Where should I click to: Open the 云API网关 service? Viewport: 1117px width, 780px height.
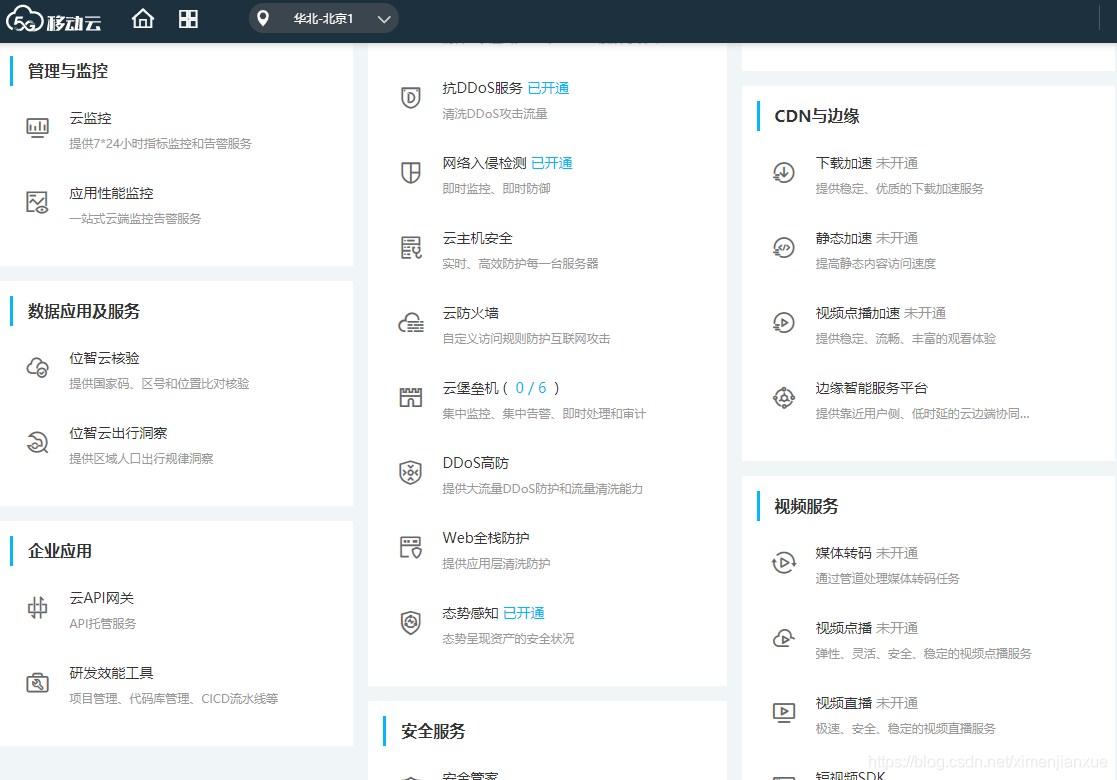(x=101, y=598)
